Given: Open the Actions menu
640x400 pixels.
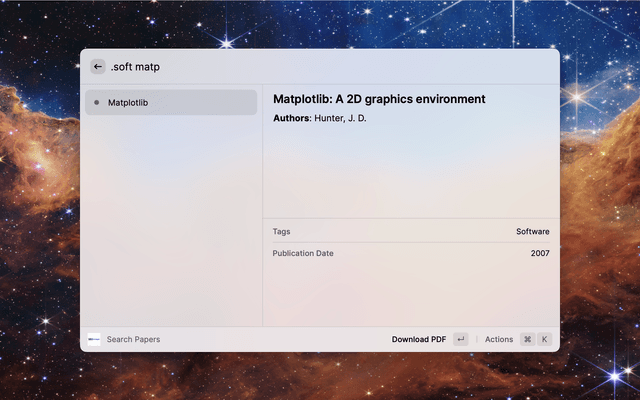Looking at the screenshot, I should tap(498, 339).
